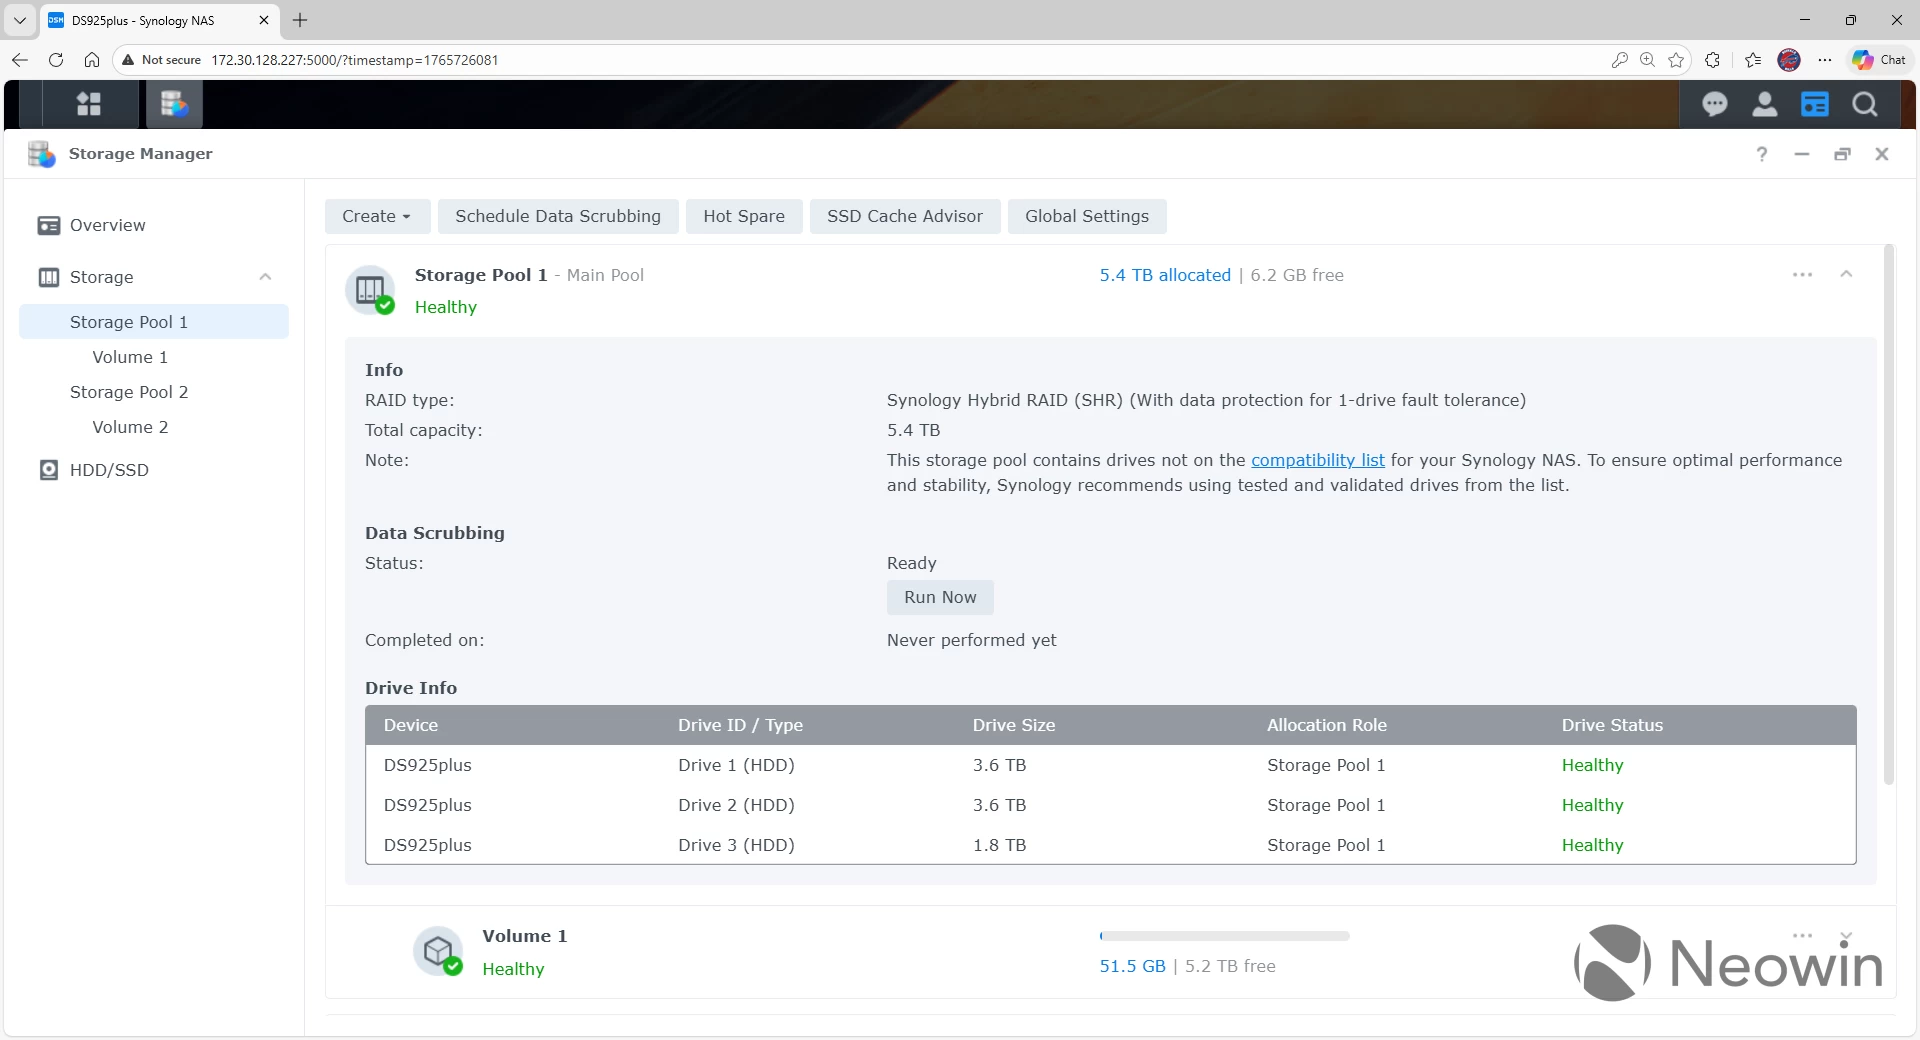Click the Drive Size column header
The height and width of the screenshot is (1040, 1920).
(1014, 725)
